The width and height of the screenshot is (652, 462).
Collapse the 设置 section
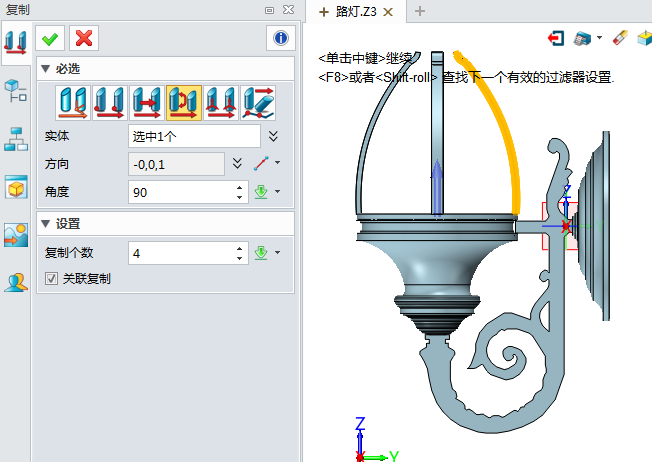click(x=46, y=224)
